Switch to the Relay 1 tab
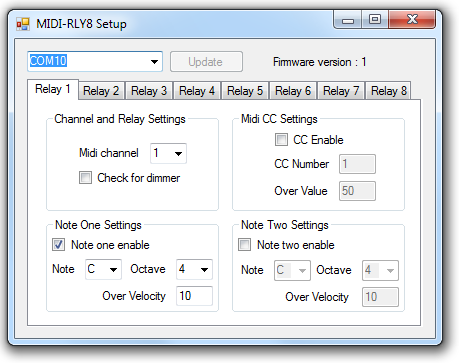Viewport: 459px width, 363px height. [x=53, y=89]
